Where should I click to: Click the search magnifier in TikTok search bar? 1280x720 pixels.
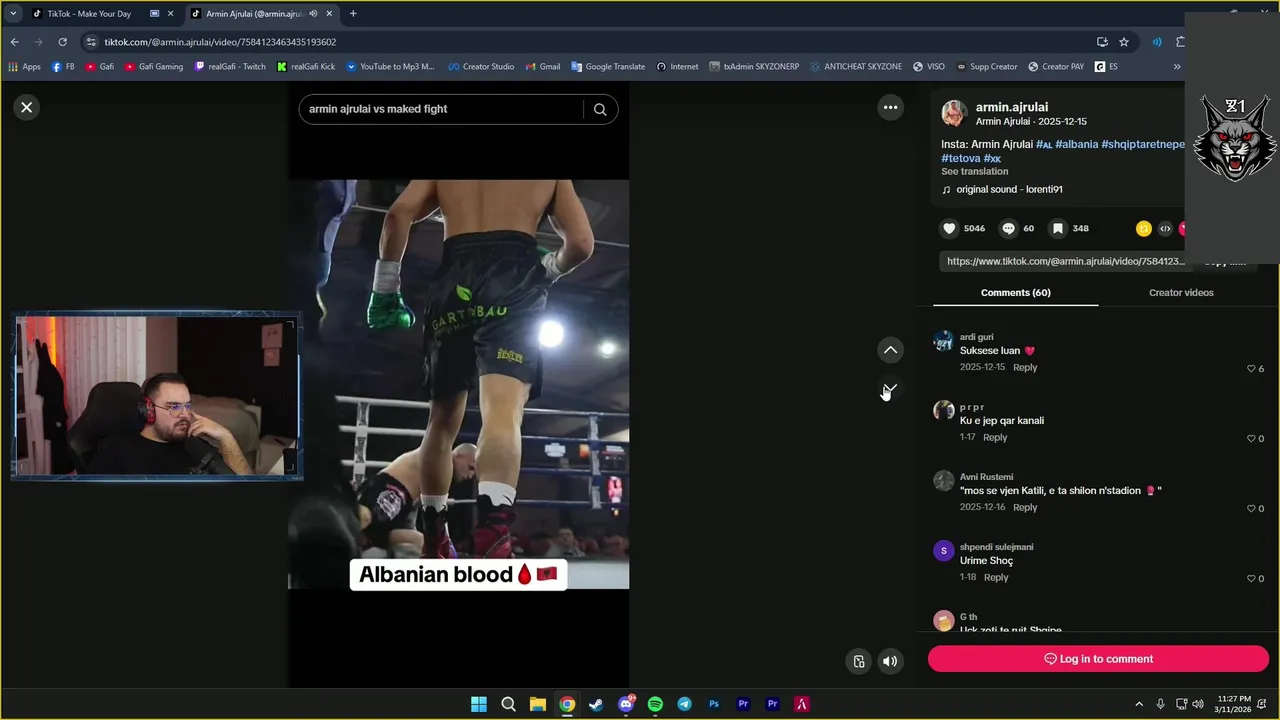point(600,109)
